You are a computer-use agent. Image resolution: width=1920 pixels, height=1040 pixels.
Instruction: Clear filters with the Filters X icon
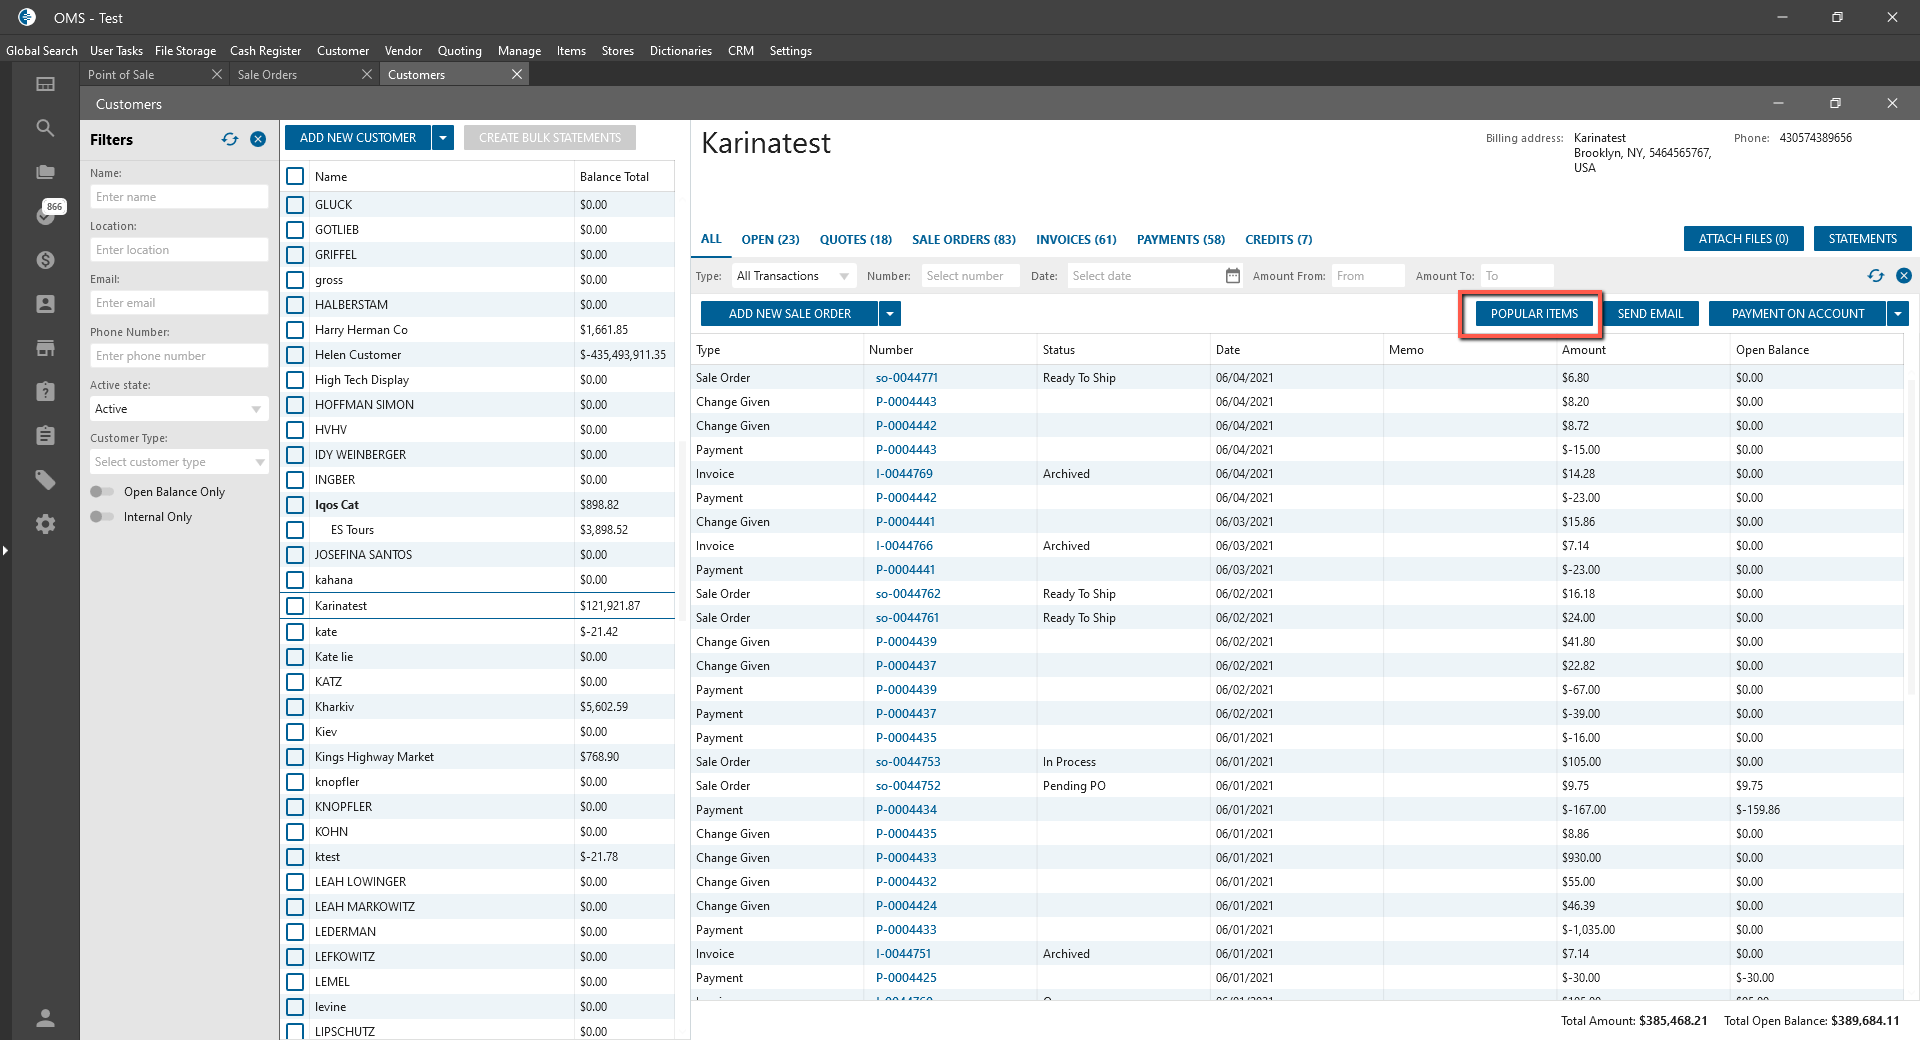(258, 140)
